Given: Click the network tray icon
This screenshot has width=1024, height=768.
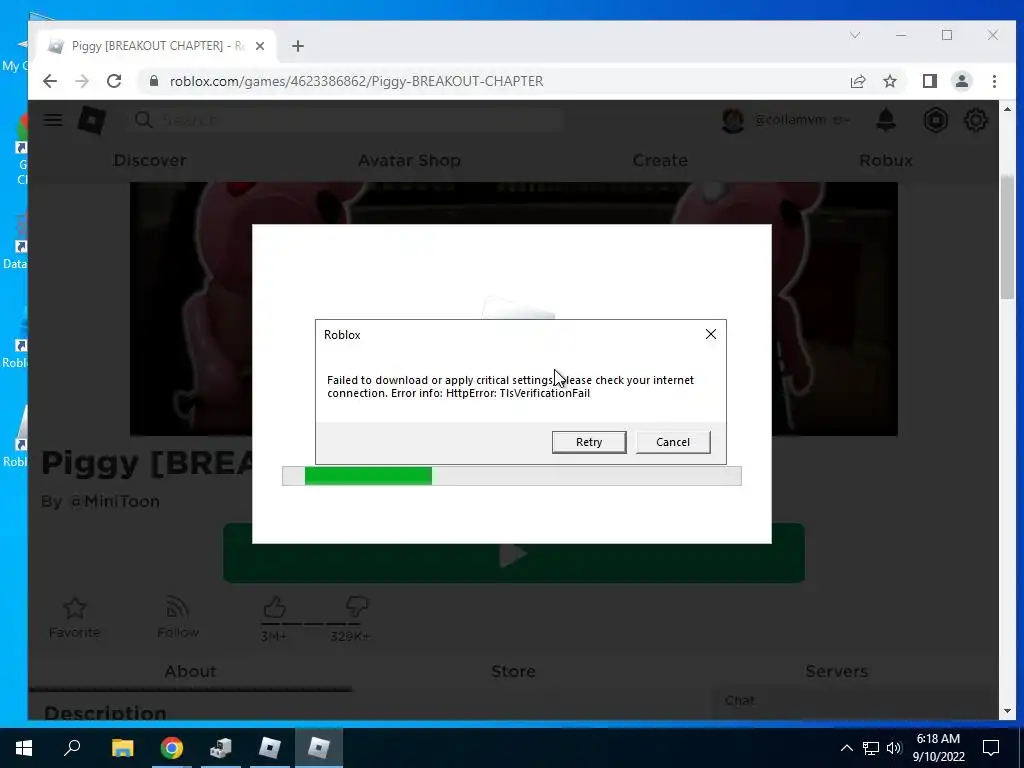Looking at the screenshot, I should point(871,748).
